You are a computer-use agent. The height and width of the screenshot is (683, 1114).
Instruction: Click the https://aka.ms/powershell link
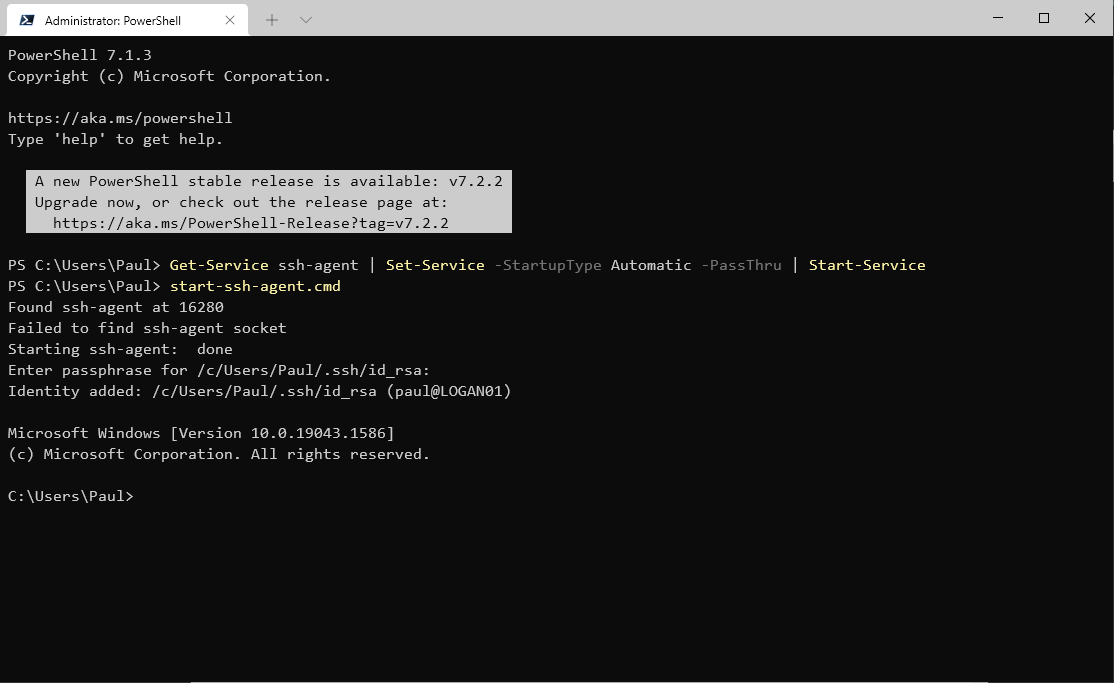(x=119, y=117)
